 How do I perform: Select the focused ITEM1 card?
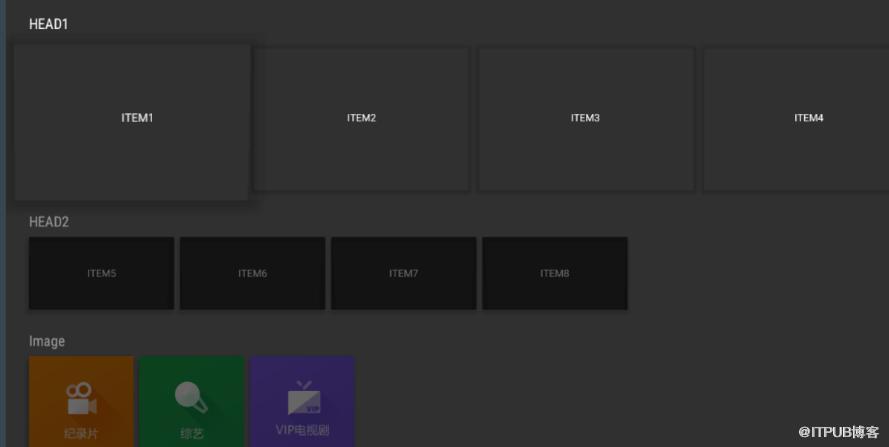point(132,122)
